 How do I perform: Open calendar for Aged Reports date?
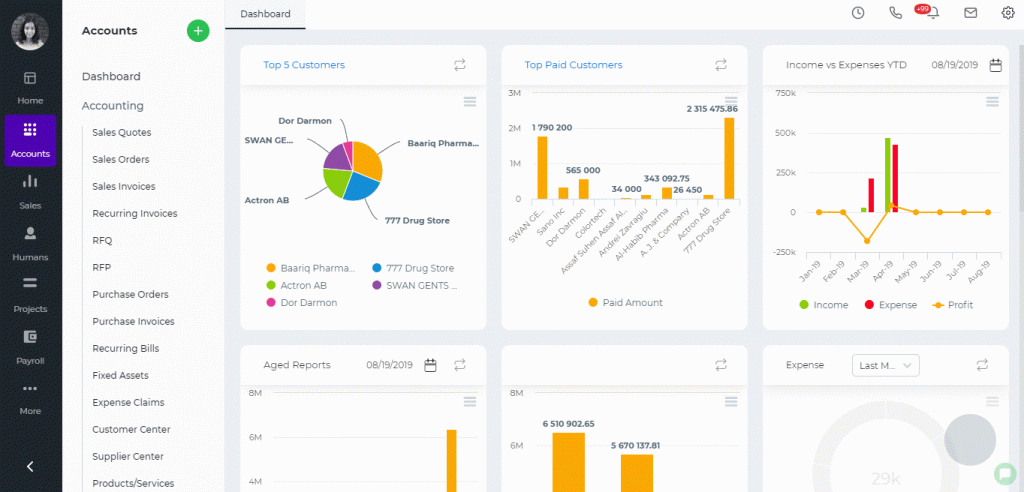430,365
